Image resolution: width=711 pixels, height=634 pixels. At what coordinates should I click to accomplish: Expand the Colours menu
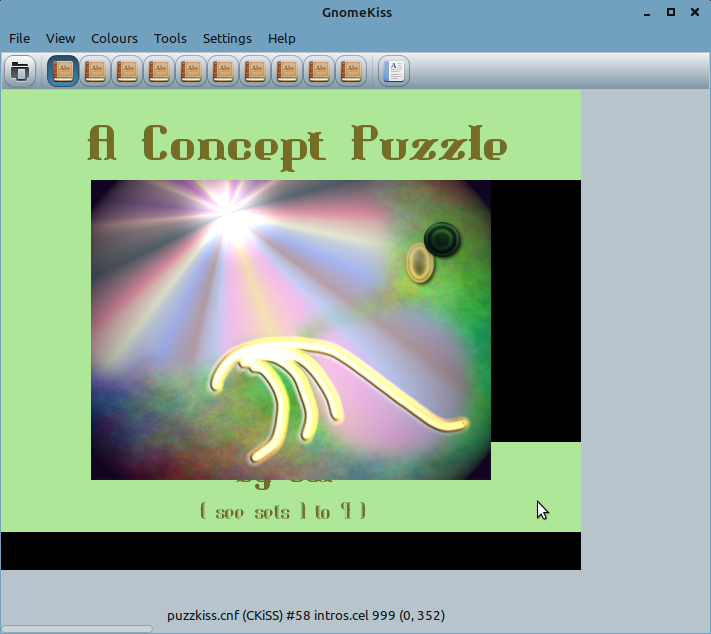[x=114, y=38]
